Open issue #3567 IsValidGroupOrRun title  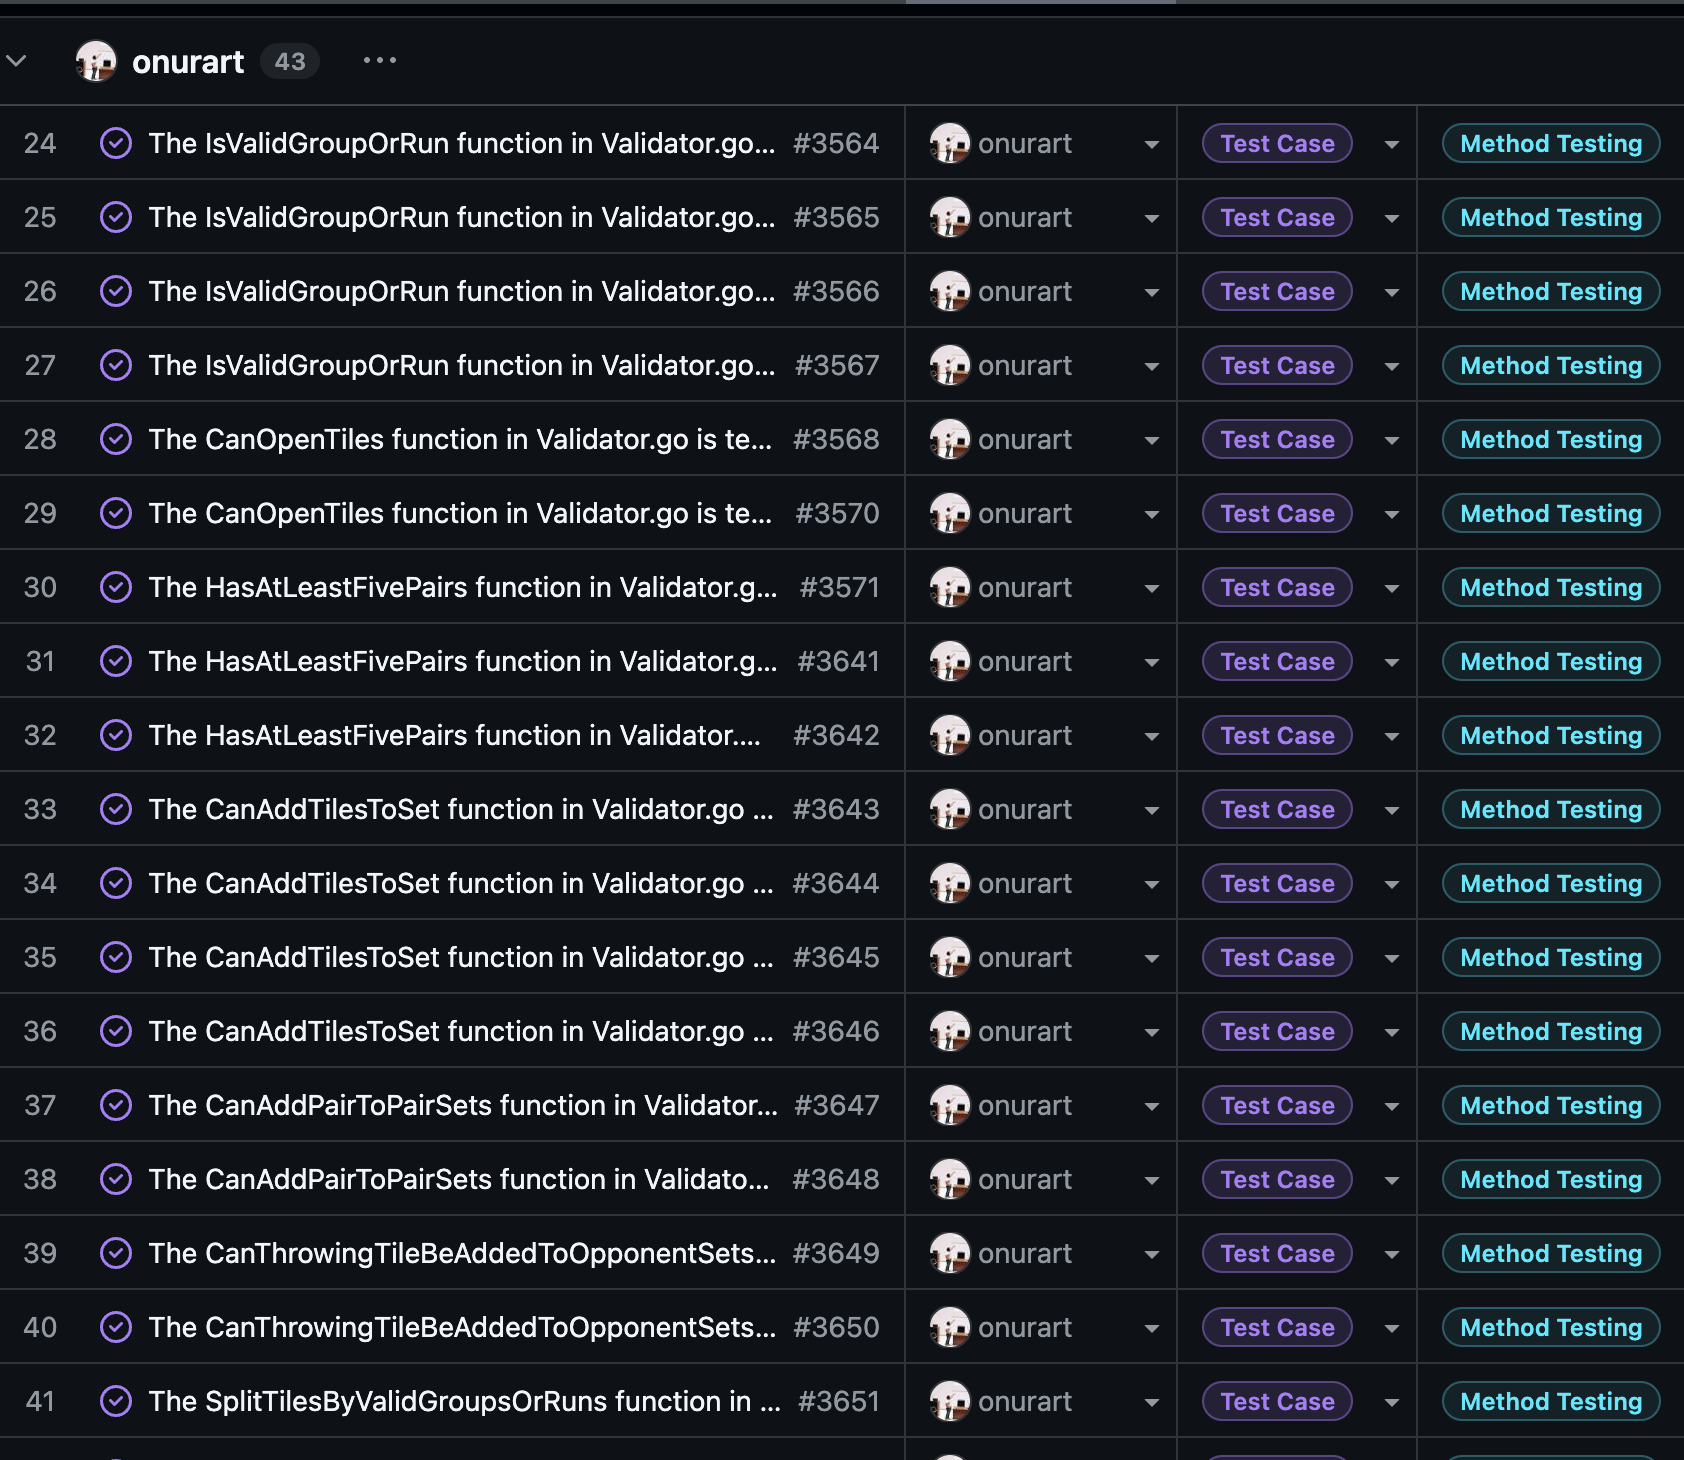[461, 366]
